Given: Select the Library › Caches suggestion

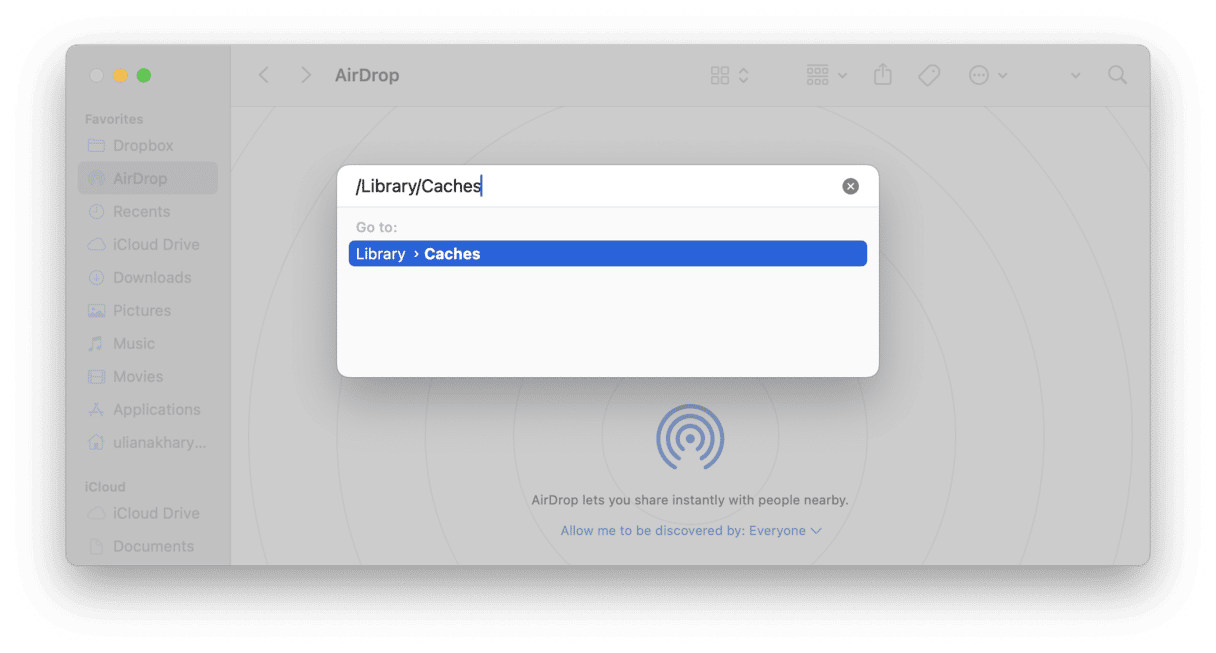Looking at the screenshot, I should [x=607, y=254].
